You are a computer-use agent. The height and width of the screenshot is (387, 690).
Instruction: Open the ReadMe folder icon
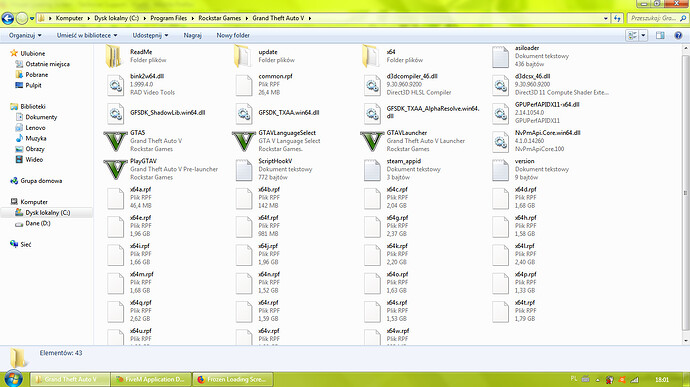(114, 56)
